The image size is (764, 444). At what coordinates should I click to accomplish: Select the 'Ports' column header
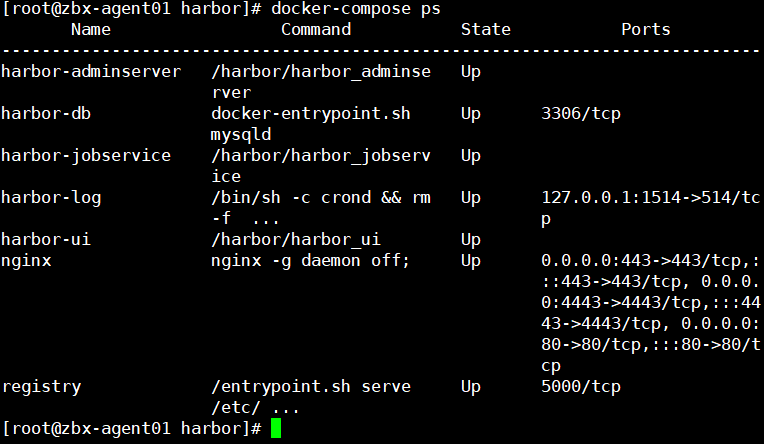[646, 30]
